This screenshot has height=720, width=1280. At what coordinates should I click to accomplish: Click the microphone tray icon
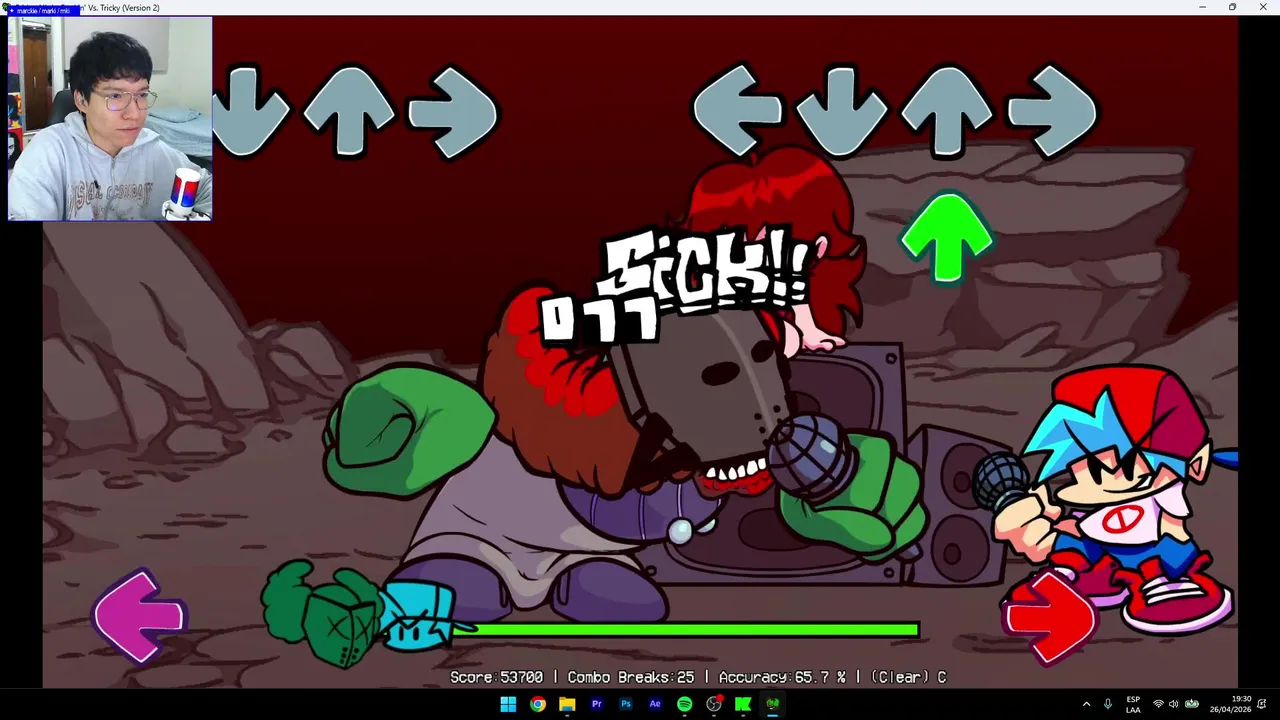(1107, 704)
